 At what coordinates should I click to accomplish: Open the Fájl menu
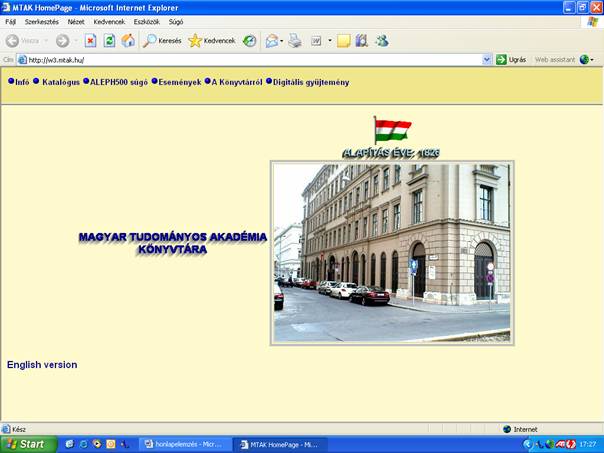coord(10,22)
